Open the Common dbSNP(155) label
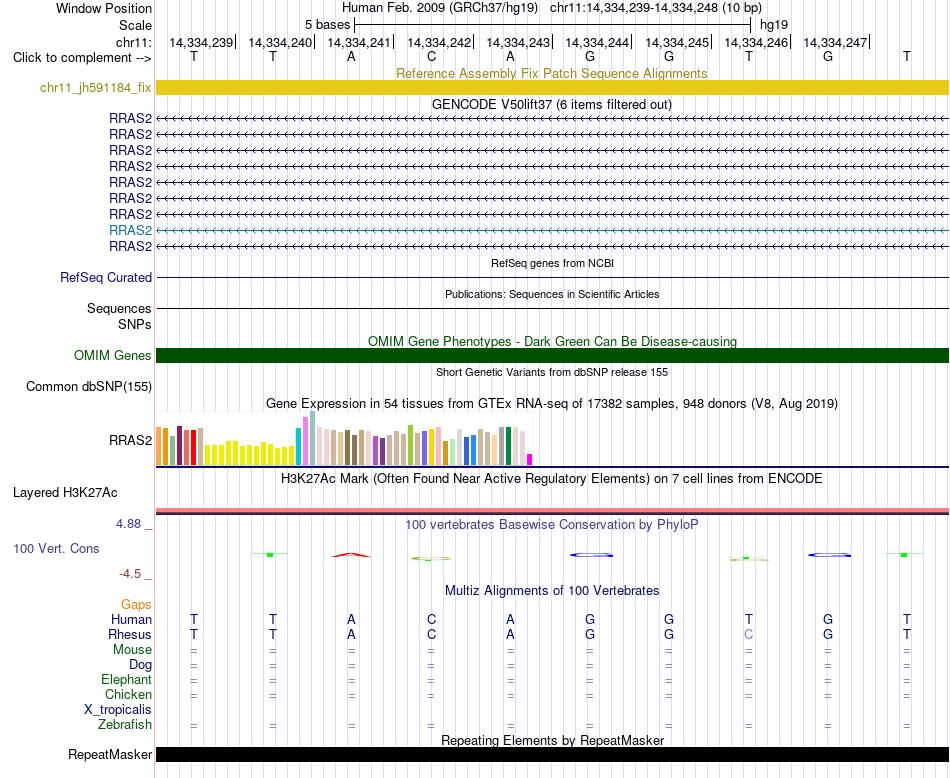This screenshot has height=778, width=950. point(88,387)
